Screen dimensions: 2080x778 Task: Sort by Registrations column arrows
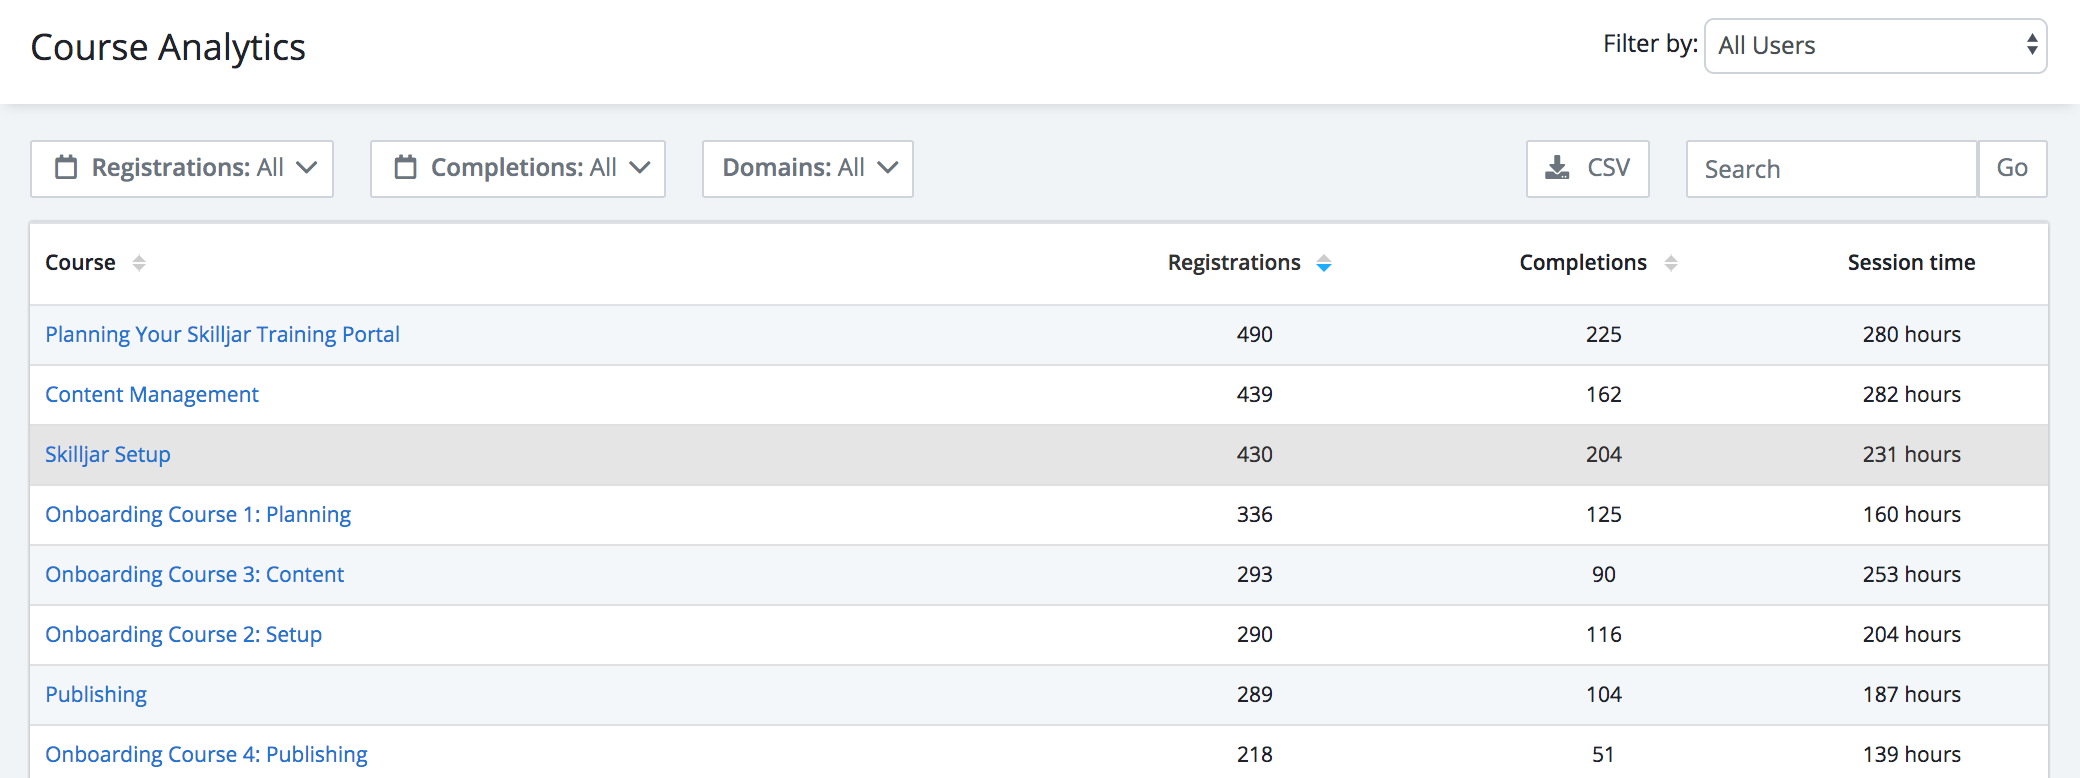point(1324,263)
